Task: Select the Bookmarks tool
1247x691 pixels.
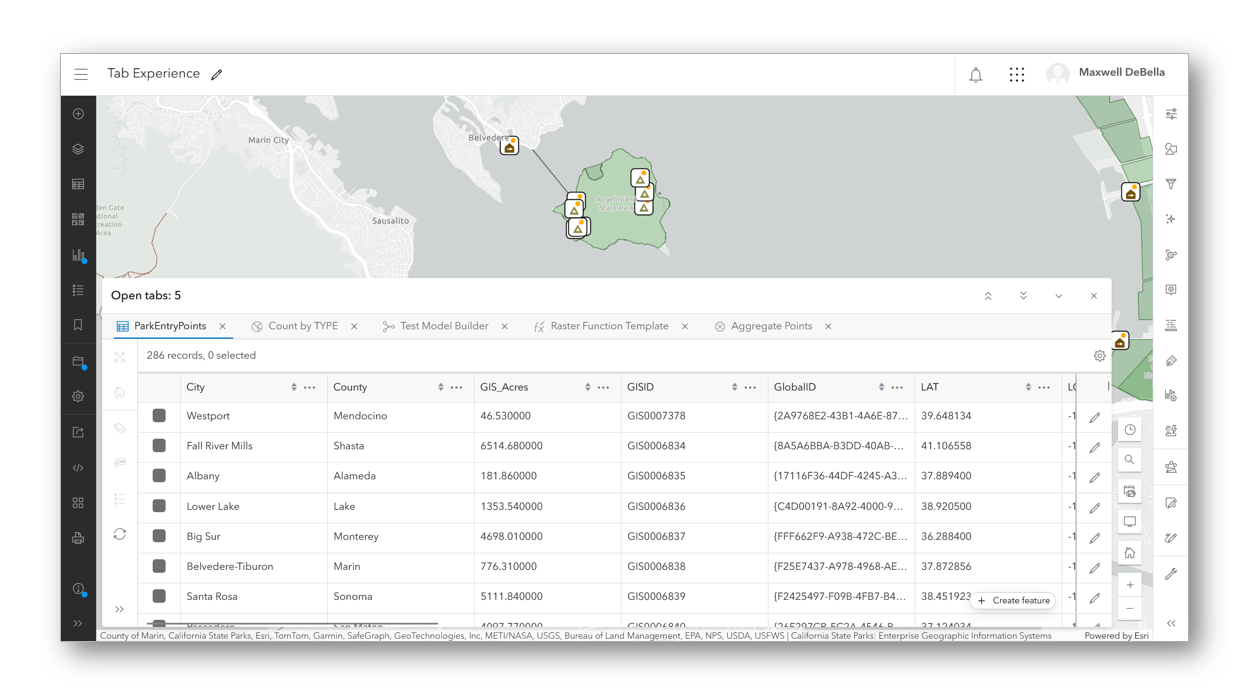Action: [78, 325]
